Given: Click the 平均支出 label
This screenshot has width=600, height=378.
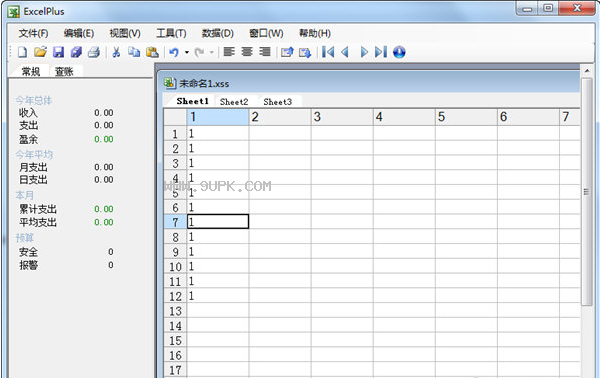Looking at the screenshot, I should [38, 222].
